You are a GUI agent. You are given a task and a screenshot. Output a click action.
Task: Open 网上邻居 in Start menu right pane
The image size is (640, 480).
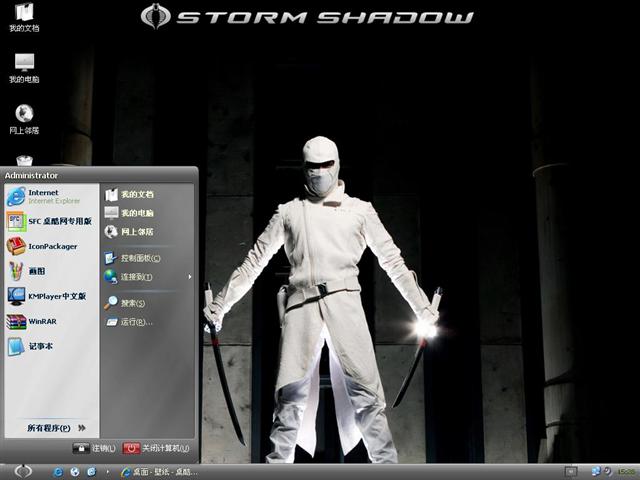point(129,231)
